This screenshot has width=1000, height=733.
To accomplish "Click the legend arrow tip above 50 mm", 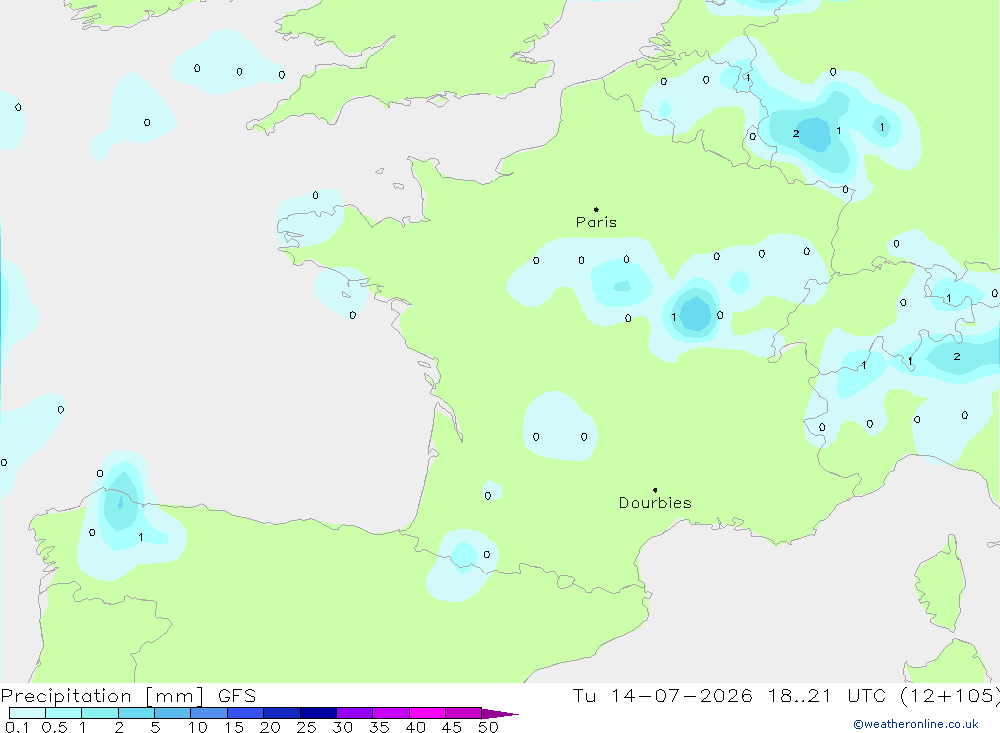I will [501, 714].
